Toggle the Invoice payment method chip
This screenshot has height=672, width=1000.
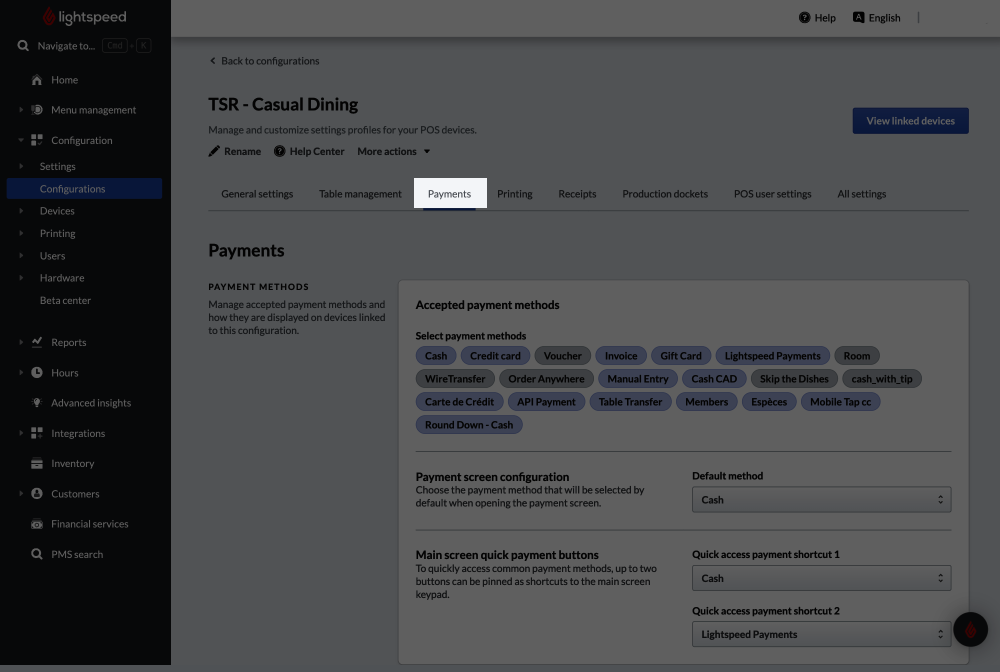click(621, 356)
